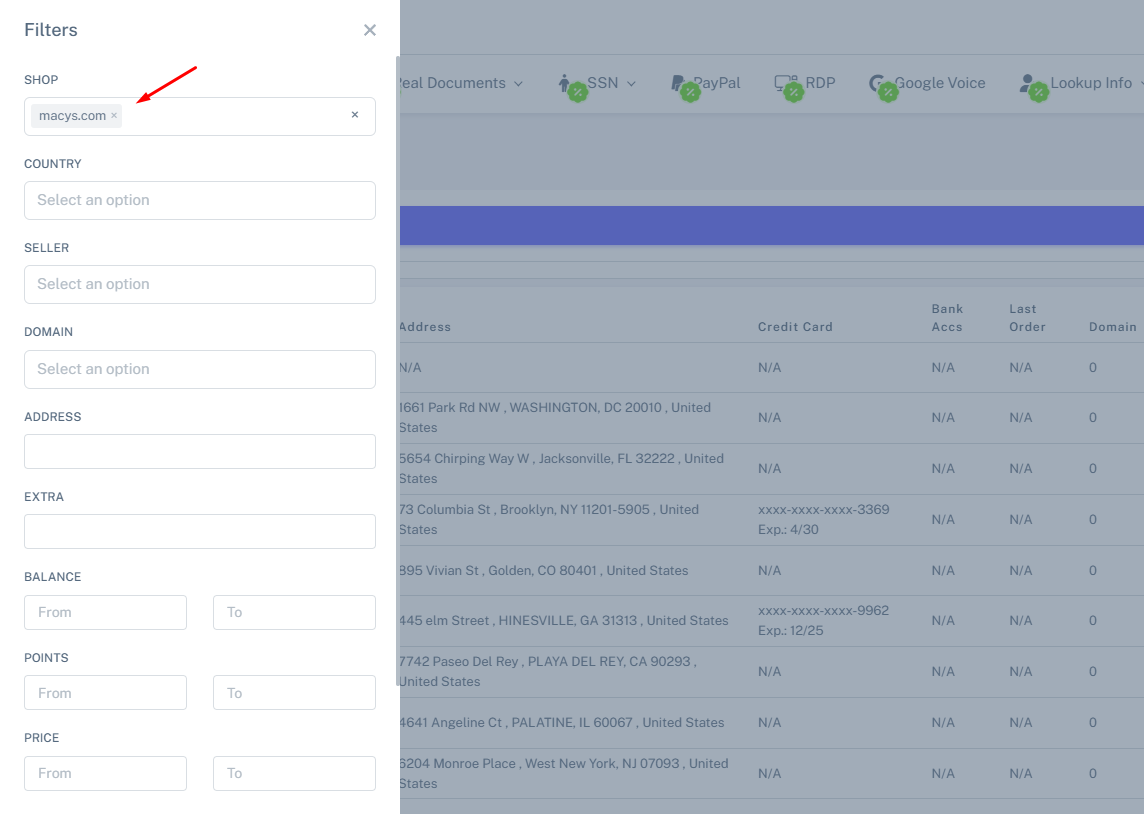This screenshot has width=1144, height=814.
Task: Close the Filters panel
Action: tap(370, 30)
